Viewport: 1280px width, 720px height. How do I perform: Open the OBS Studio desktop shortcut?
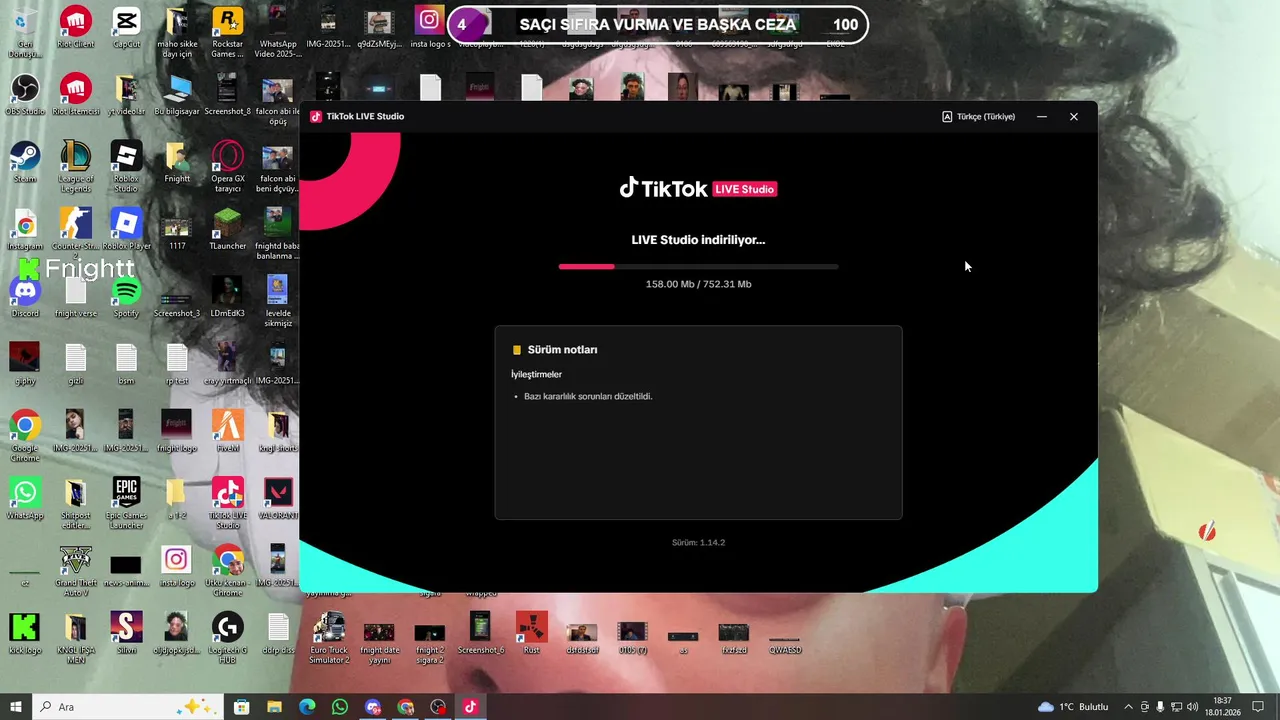coord(25,96)
